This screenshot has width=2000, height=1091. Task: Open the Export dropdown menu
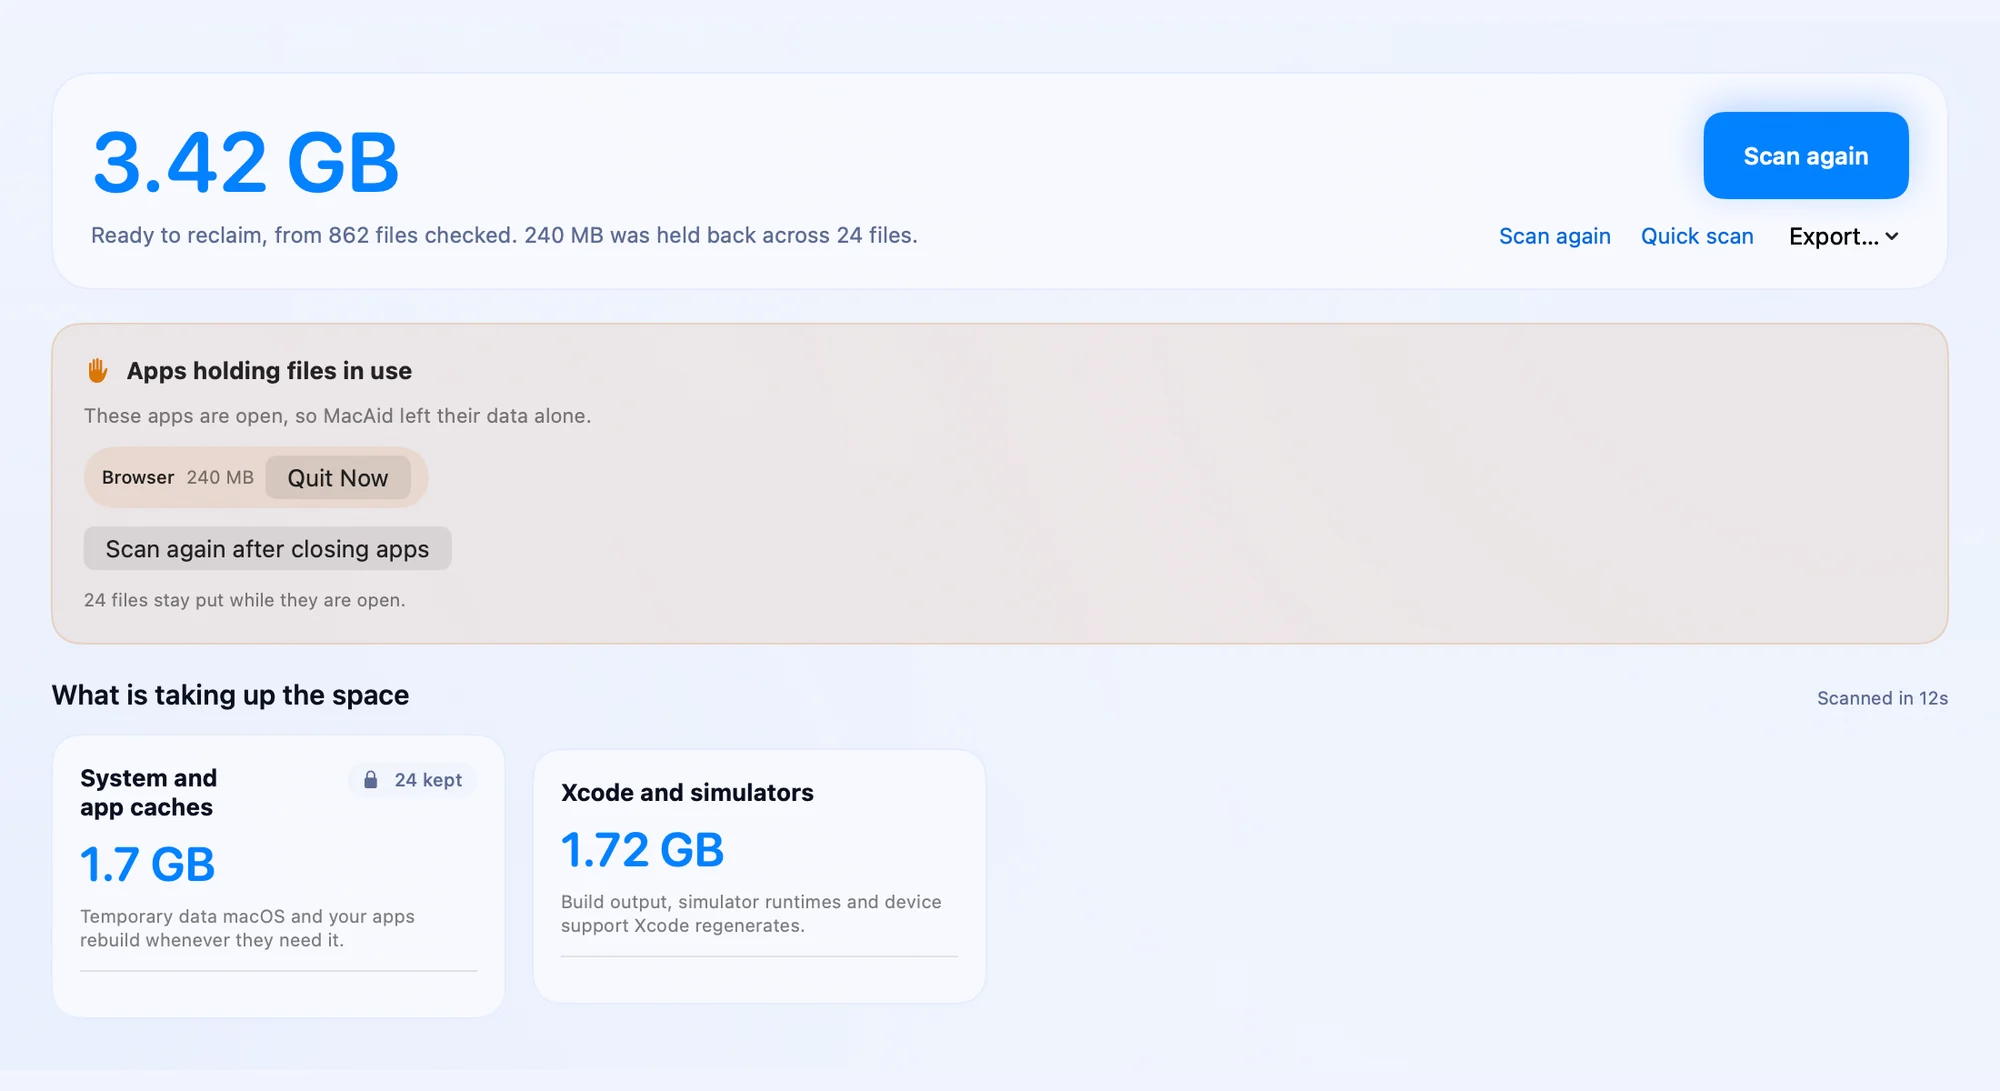coord(1843,236)
